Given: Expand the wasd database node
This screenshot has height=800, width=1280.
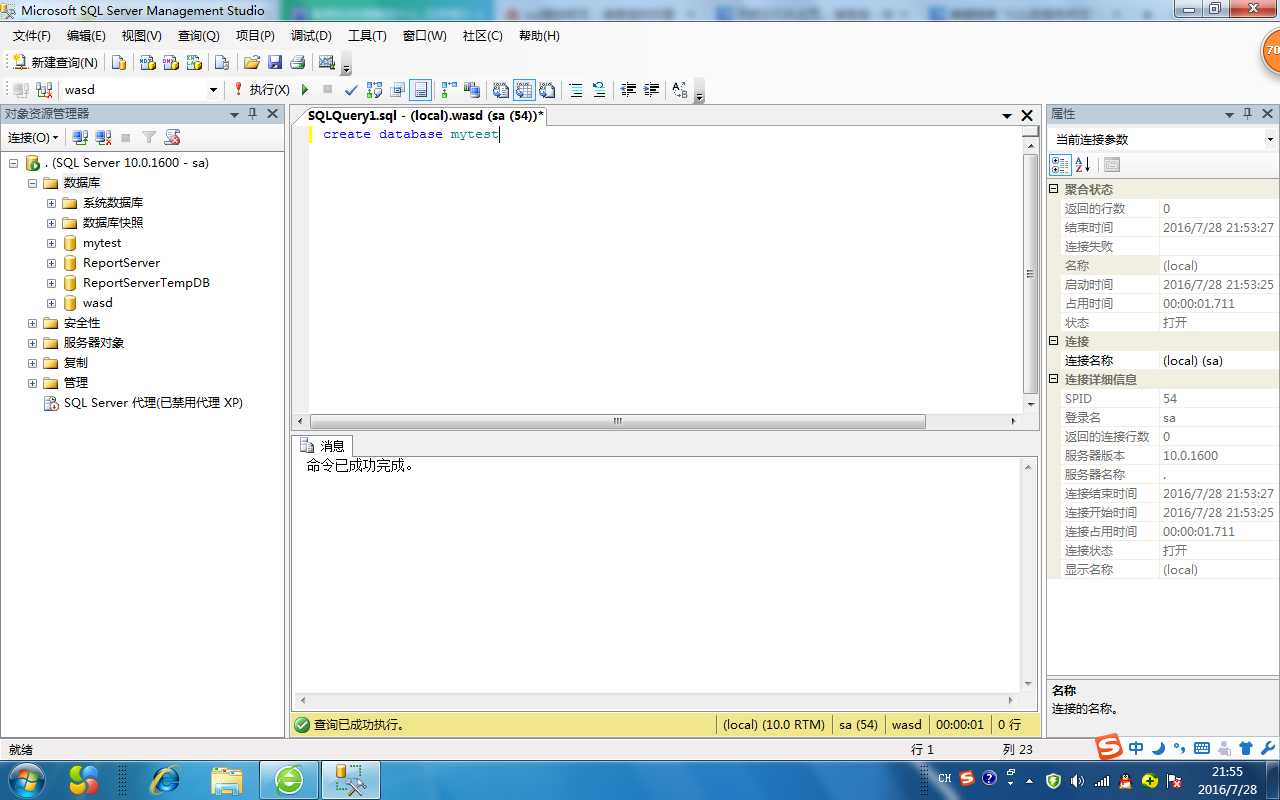Looking at the screenshot, I should point(51,303).
